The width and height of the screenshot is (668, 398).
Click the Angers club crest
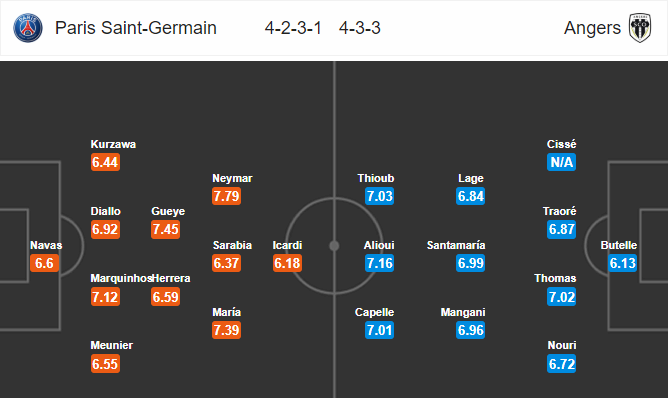tap(640, 28)
